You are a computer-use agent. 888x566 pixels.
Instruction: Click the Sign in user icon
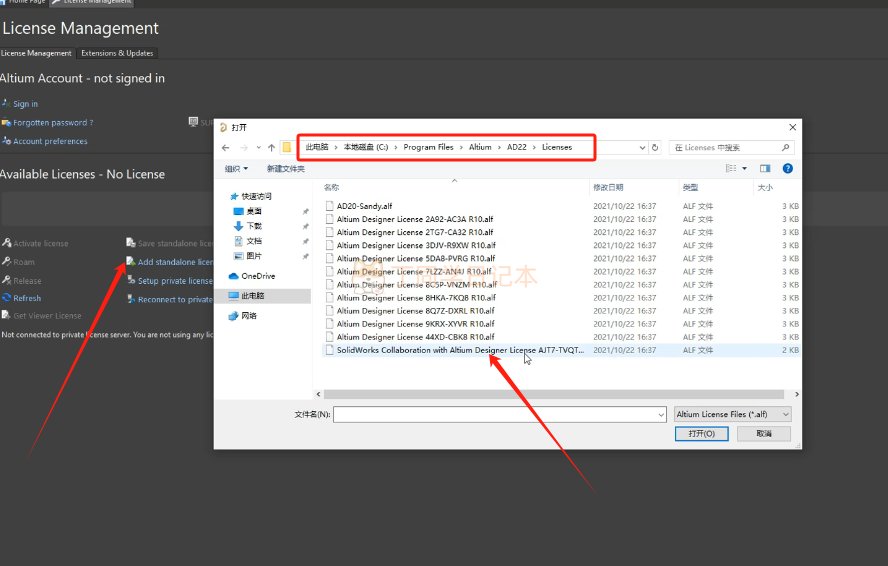[x=6, y=104]
